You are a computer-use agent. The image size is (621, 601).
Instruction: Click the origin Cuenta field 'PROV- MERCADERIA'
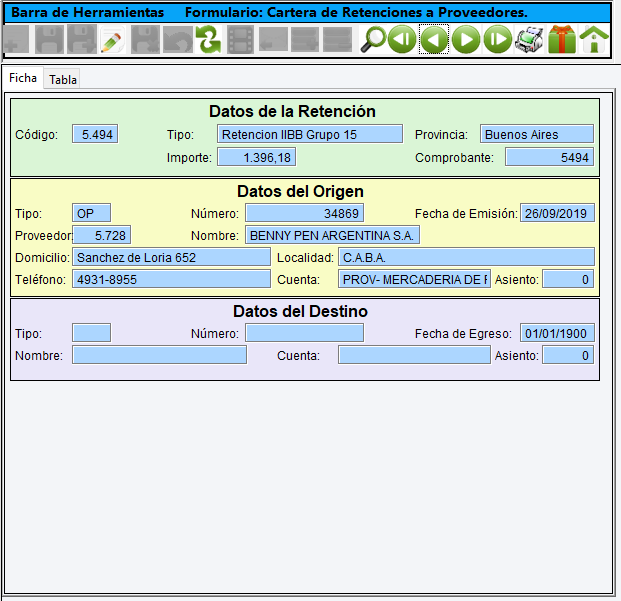click(414, 279)
